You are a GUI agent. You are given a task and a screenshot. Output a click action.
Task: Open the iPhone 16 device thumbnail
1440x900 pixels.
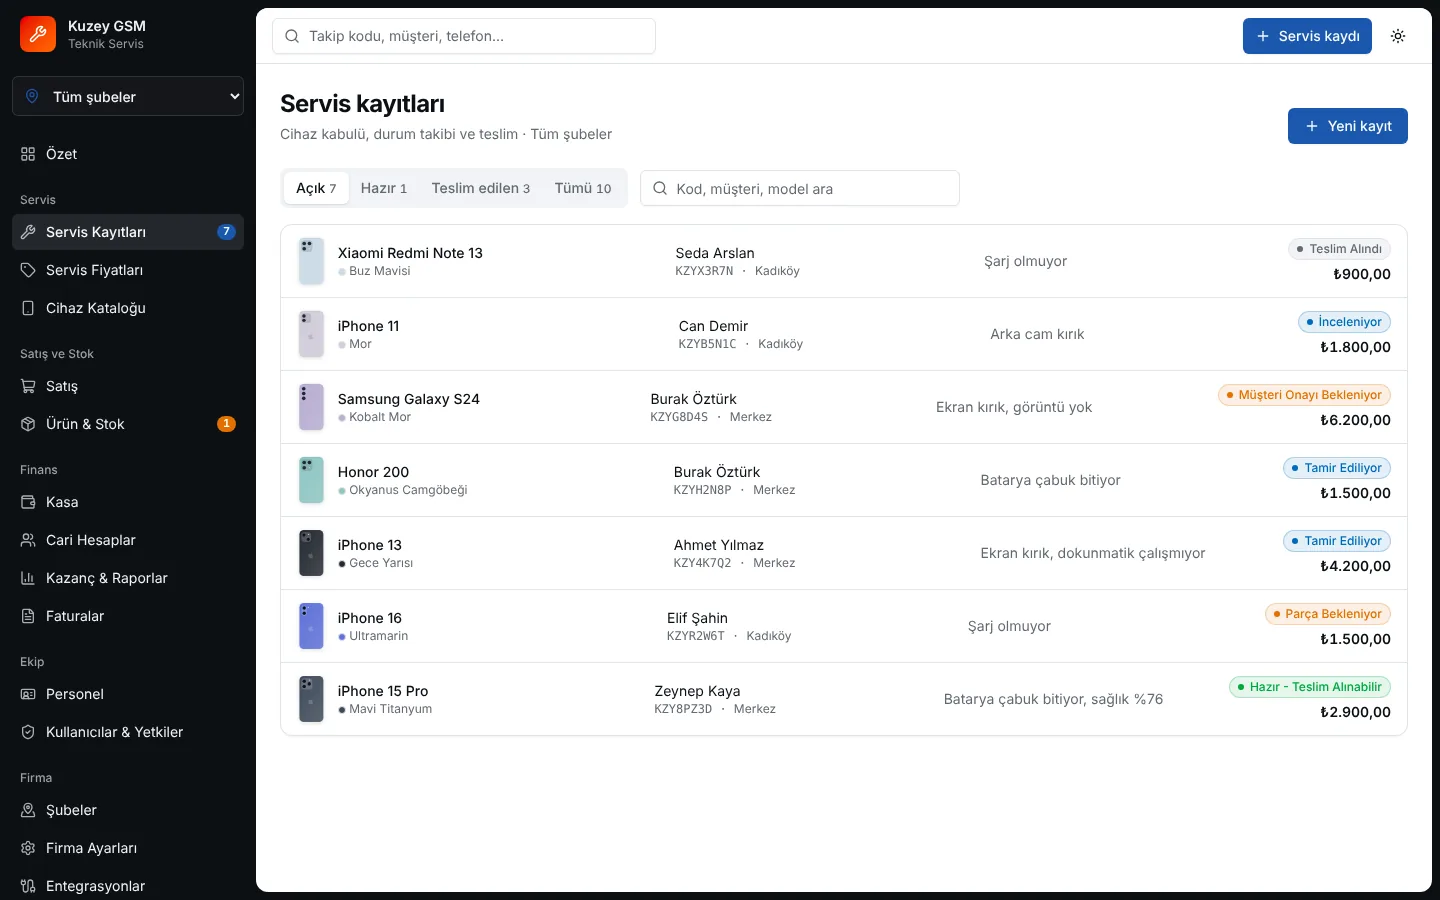[x=311, y=626]
